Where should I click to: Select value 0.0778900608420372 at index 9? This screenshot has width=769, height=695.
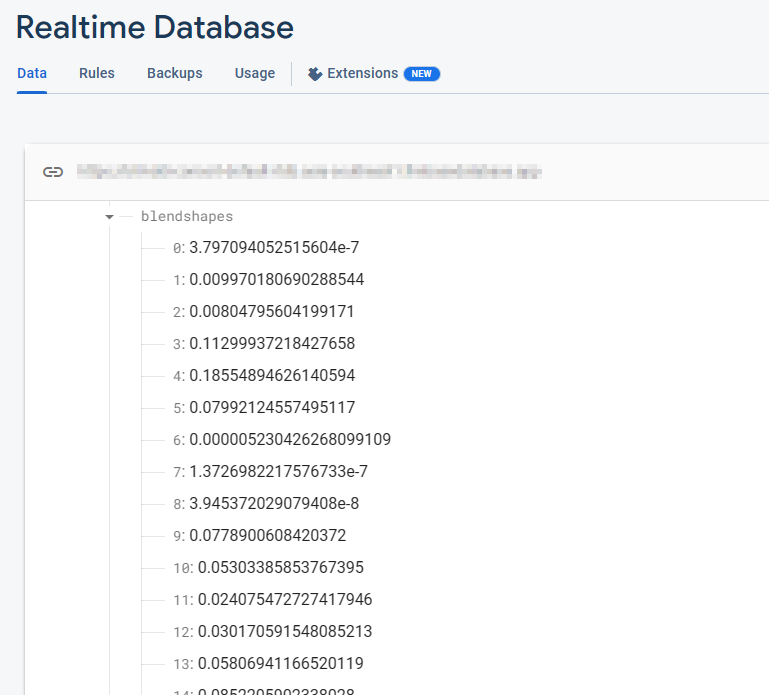pos(268,535)
